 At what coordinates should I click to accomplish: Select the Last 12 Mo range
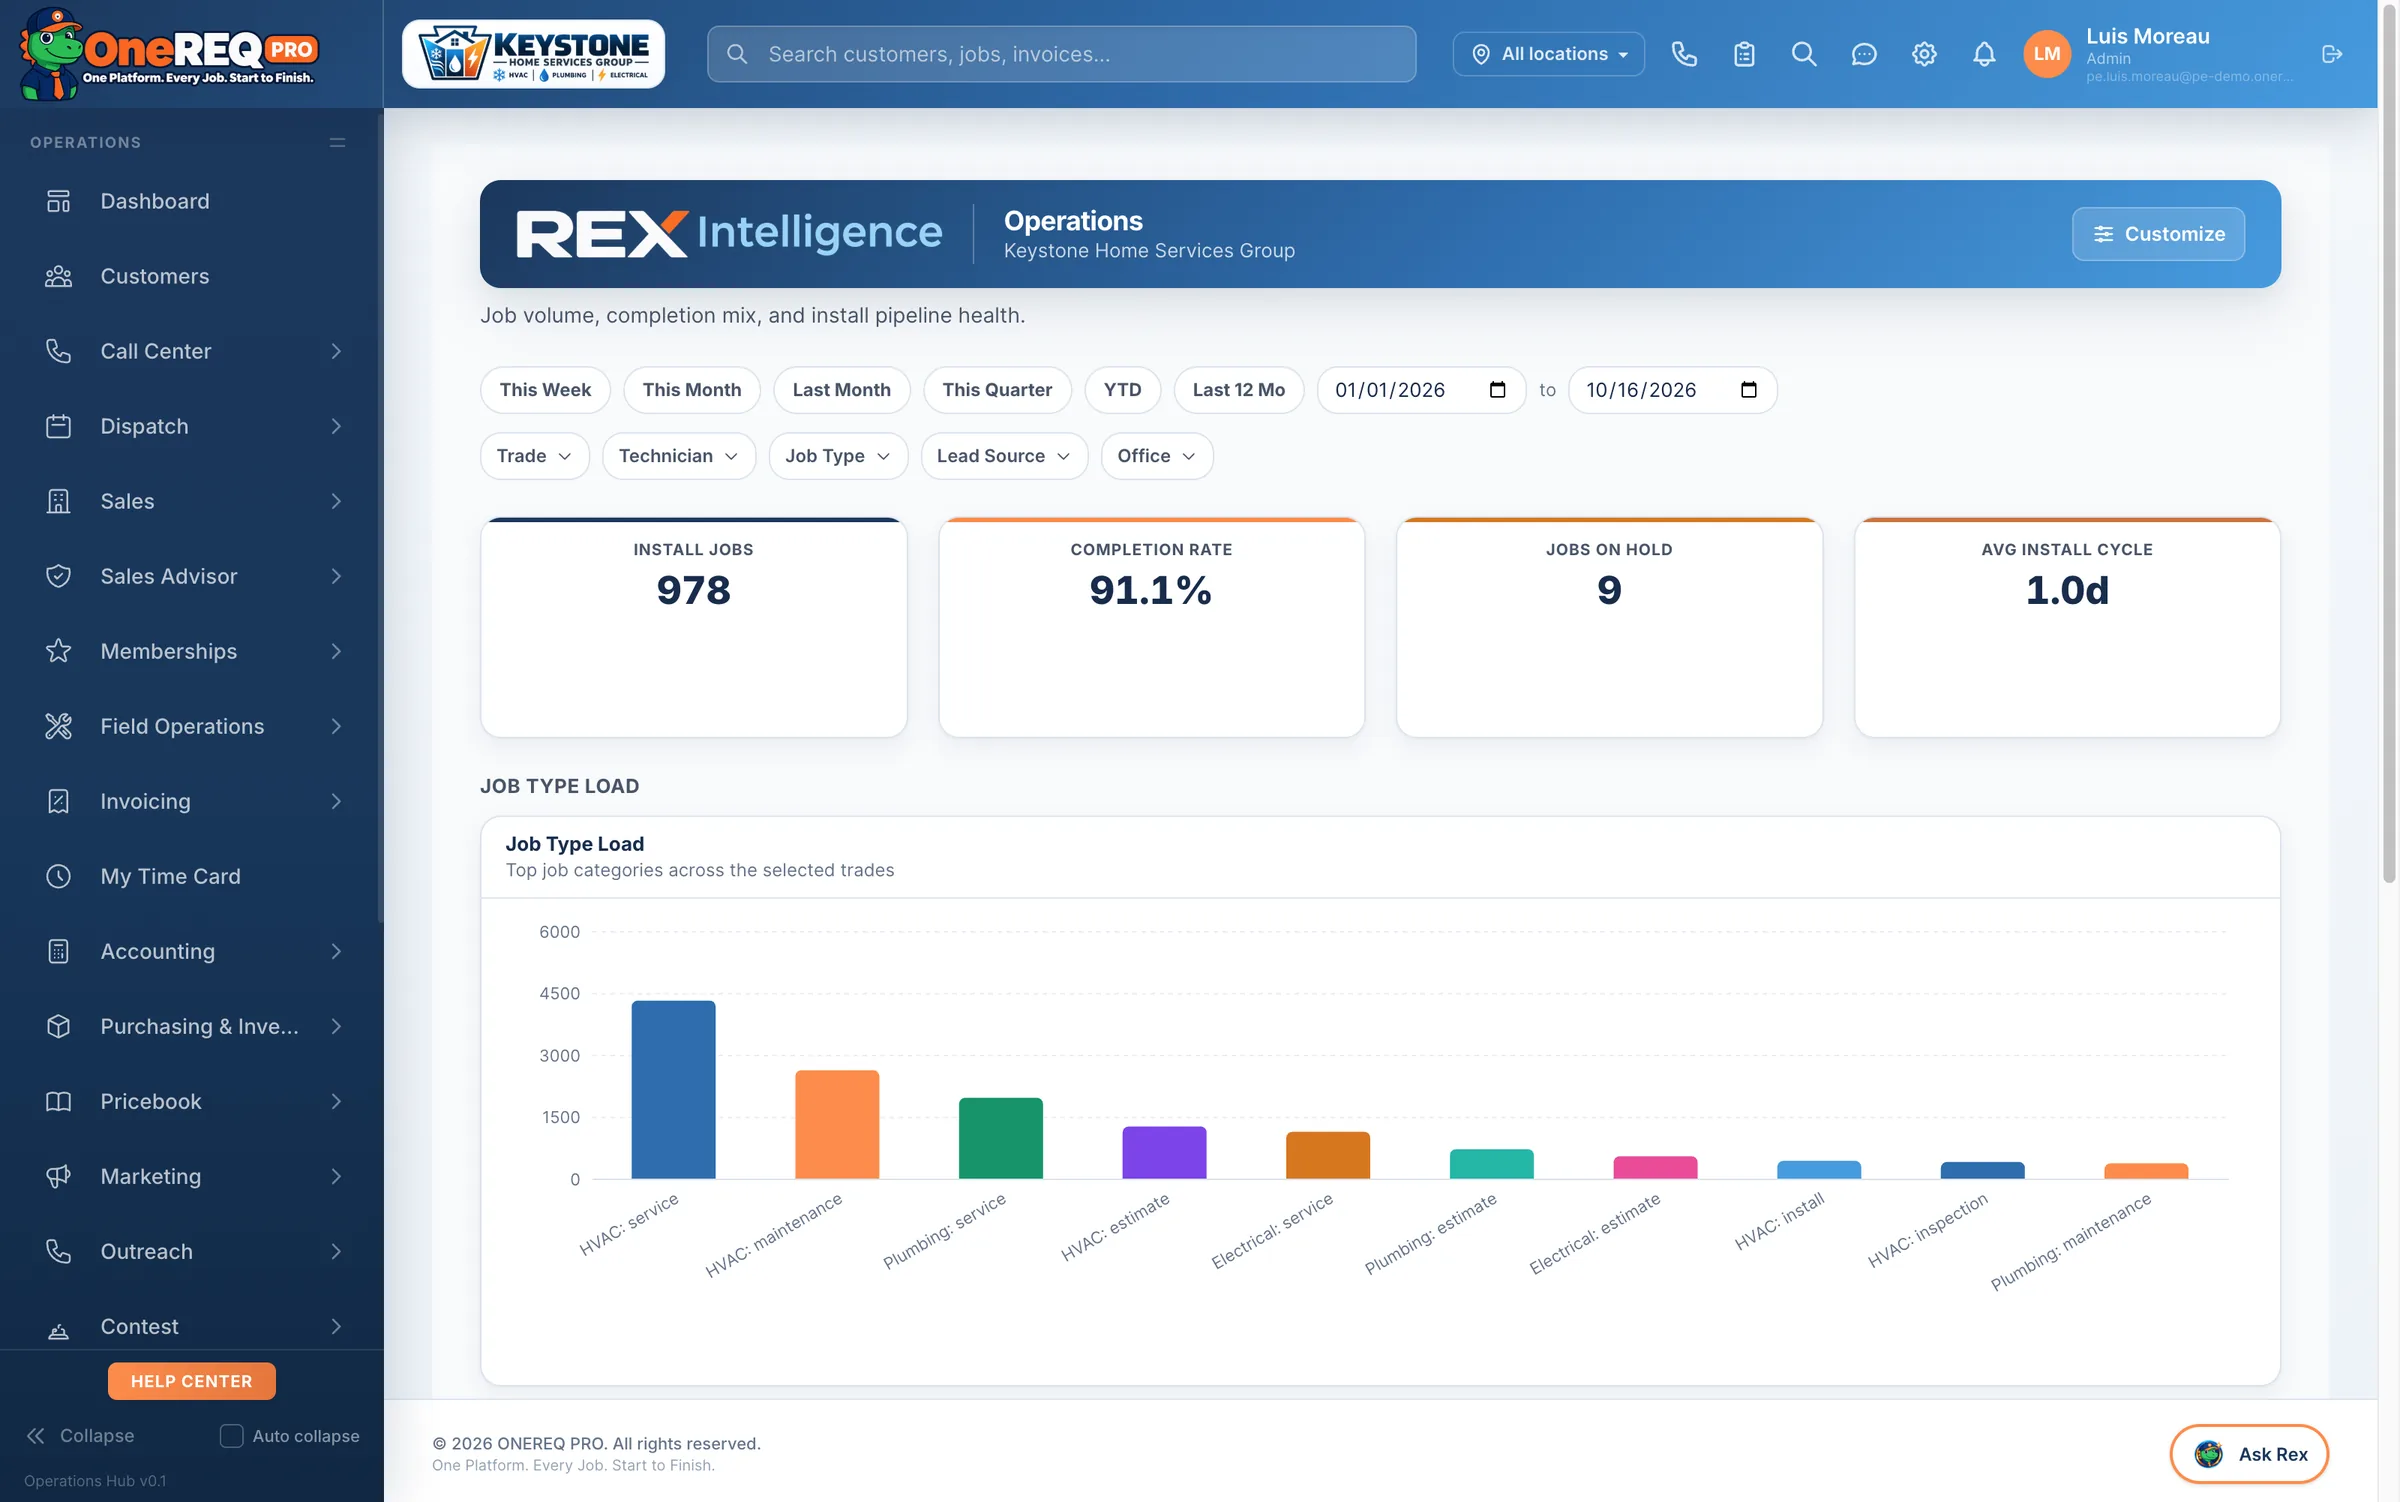click(1238, 390)
